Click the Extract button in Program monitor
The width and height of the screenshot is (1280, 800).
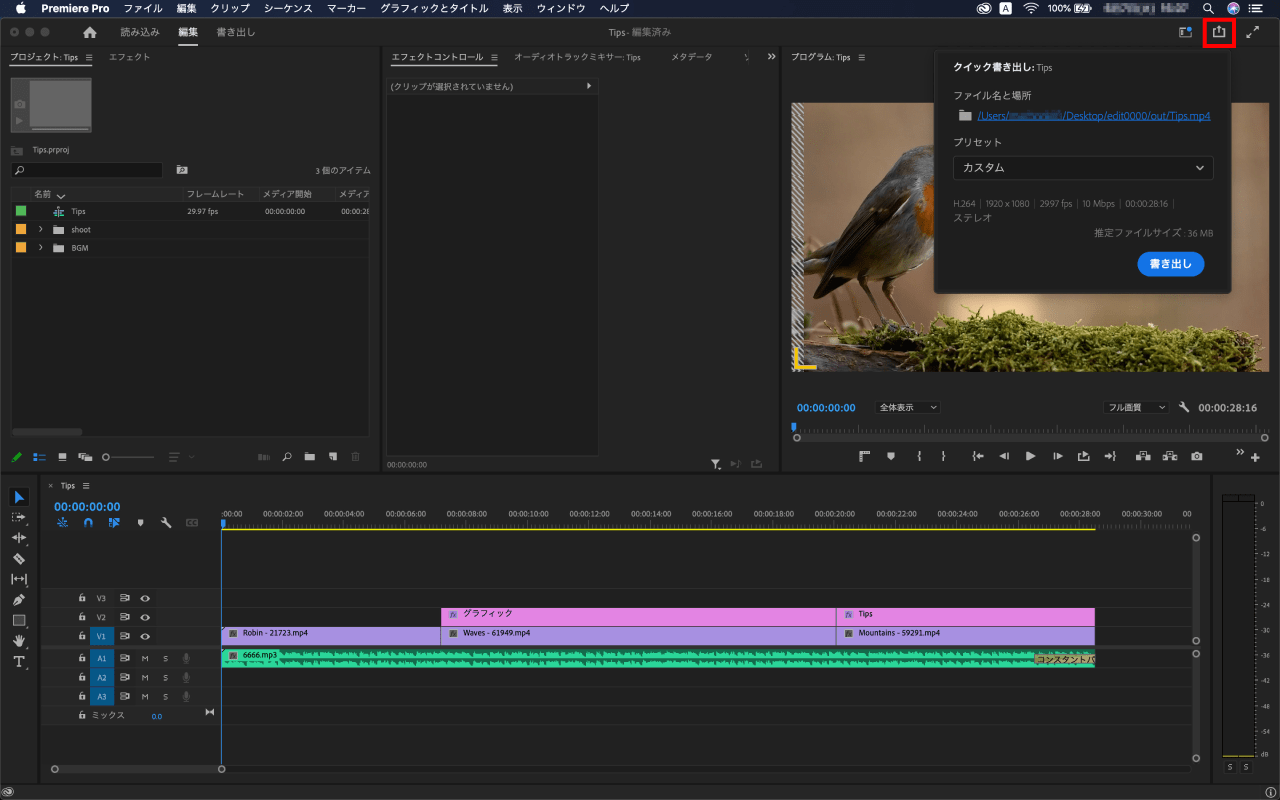pyautogui.click(x=1169, y=456)
